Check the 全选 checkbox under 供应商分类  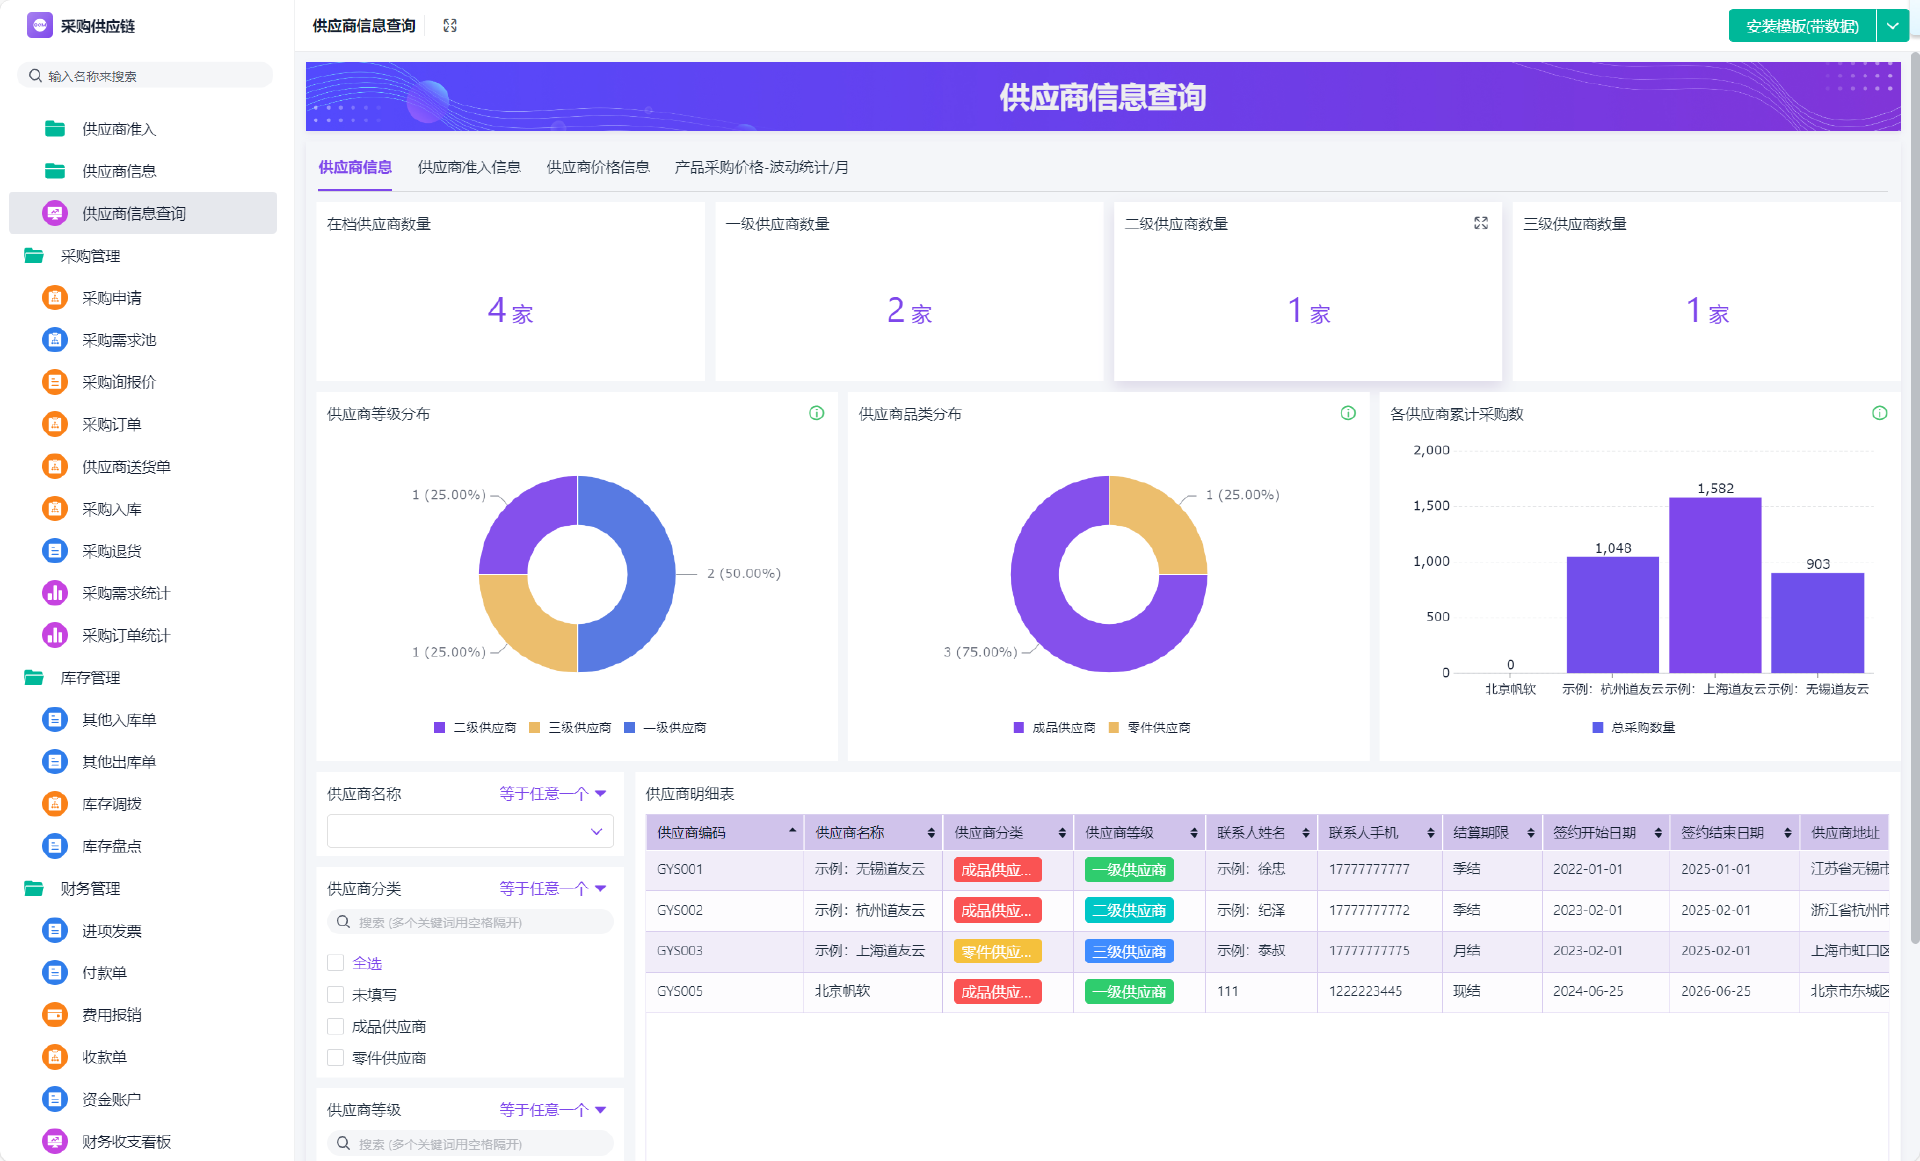[x=336, y=963]
